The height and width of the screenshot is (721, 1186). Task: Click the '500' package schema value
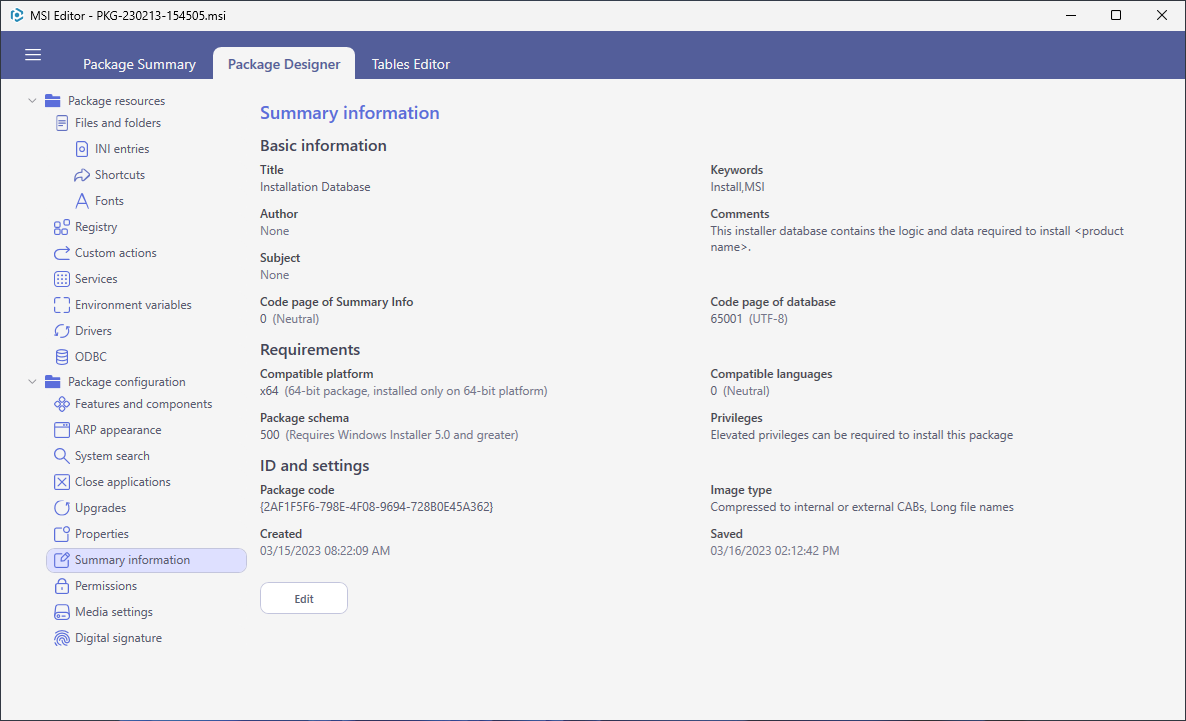coord(389,435)
